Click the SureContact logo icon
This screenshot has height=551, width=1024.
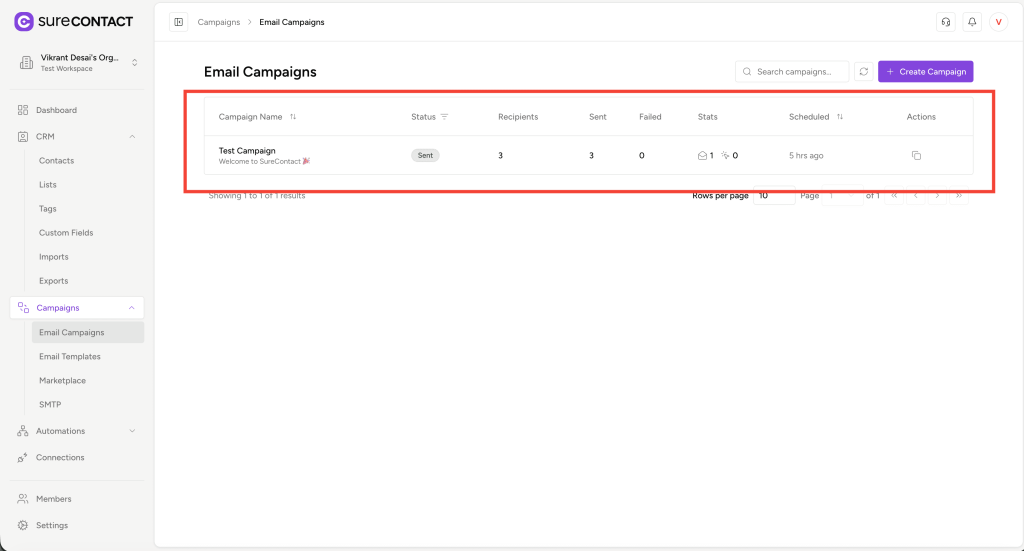24,22
